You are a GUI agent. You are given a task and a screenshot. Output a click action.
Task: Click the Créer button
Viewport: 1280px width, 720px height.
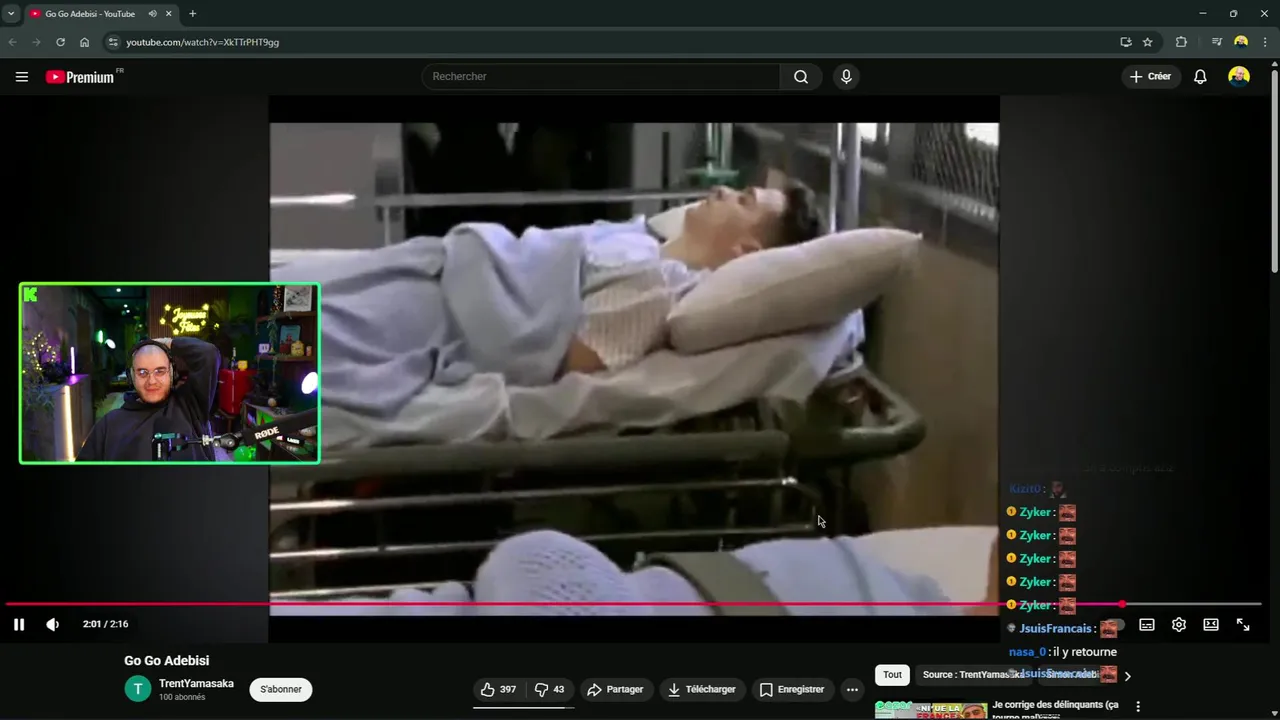point(1150,77)
